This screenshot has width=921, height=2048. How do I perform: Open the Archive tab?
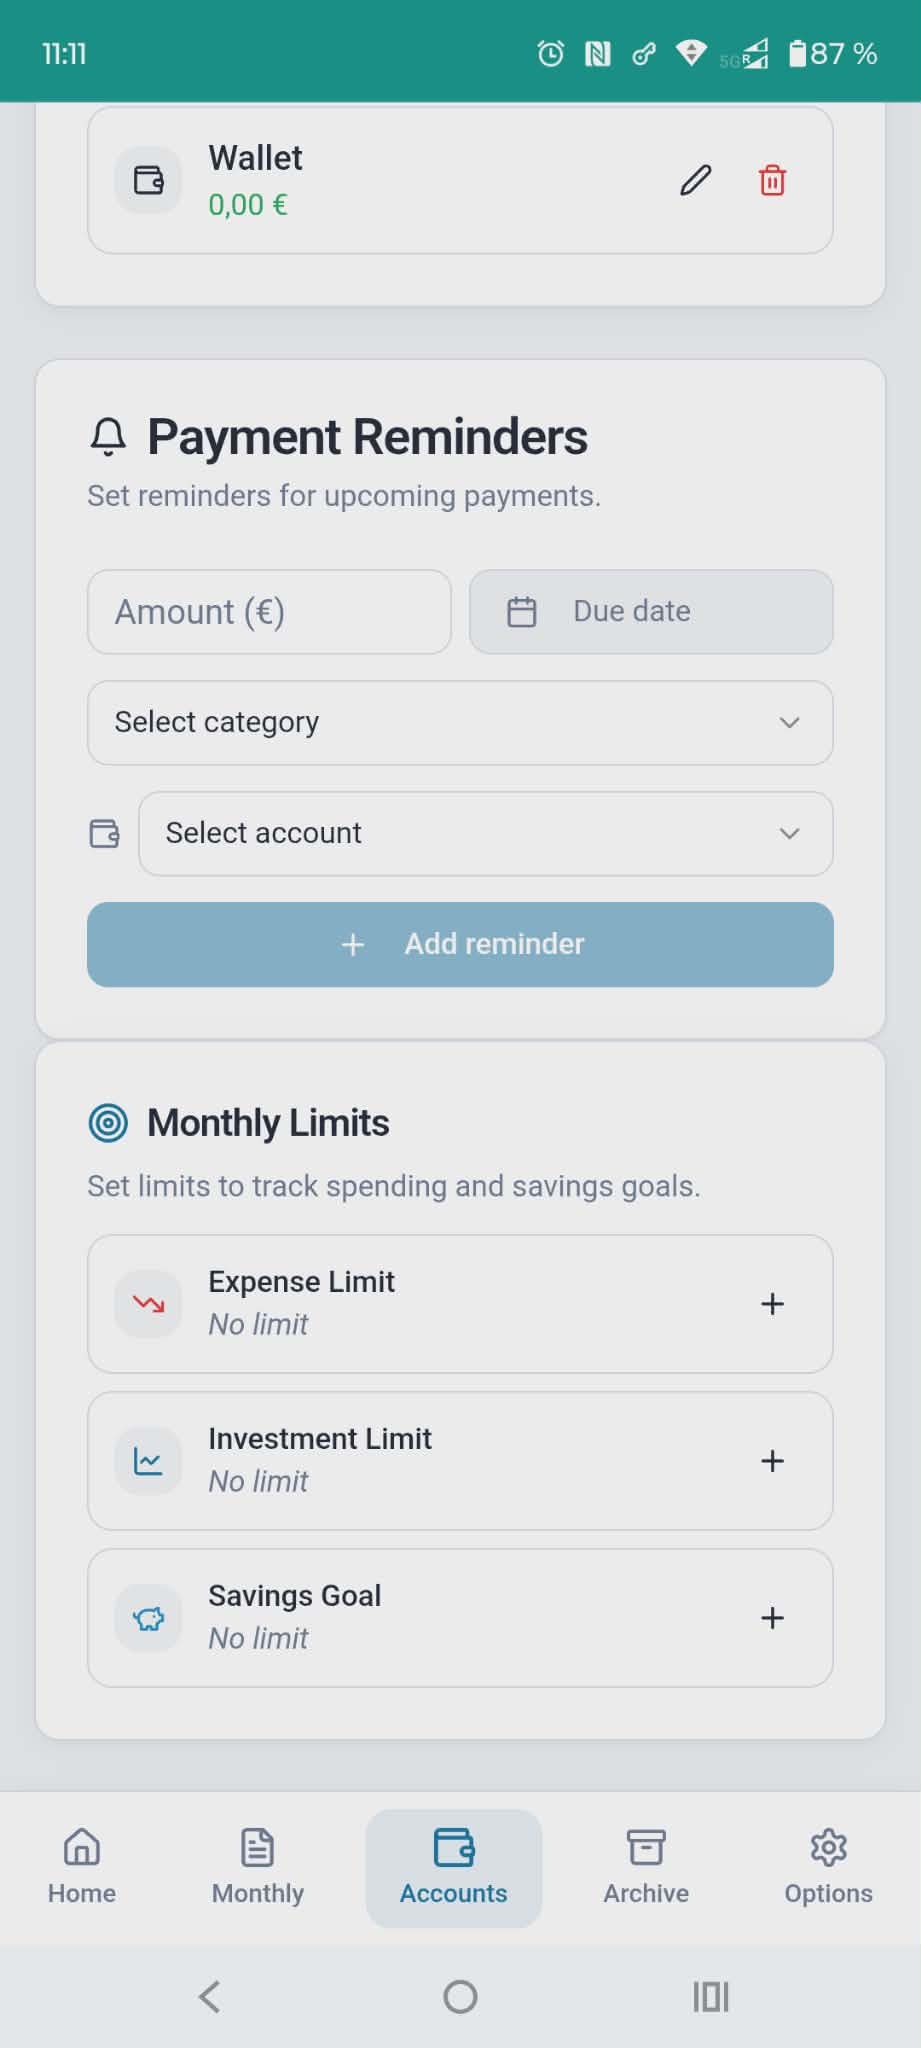646,1867
